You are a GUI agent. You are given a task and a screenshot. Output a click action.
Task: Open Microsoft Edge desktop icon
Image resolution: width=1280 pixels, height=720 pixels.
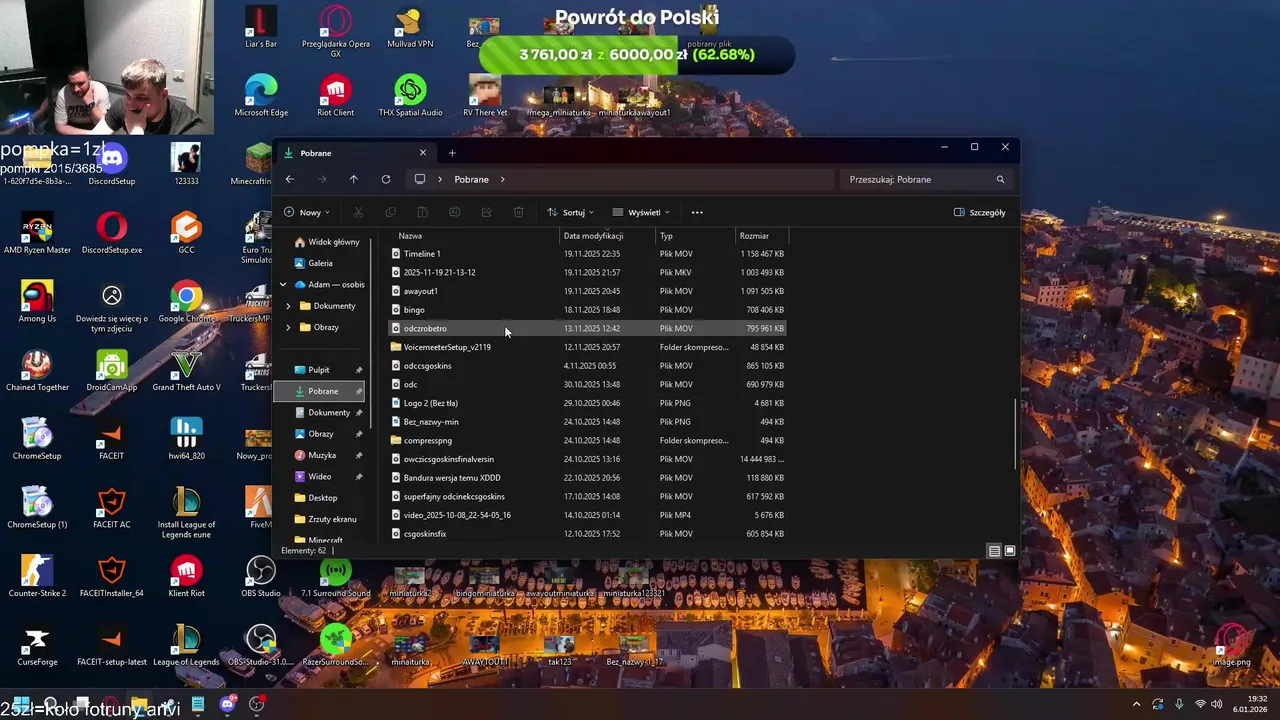pyautogui.click(x=261, y=96)
